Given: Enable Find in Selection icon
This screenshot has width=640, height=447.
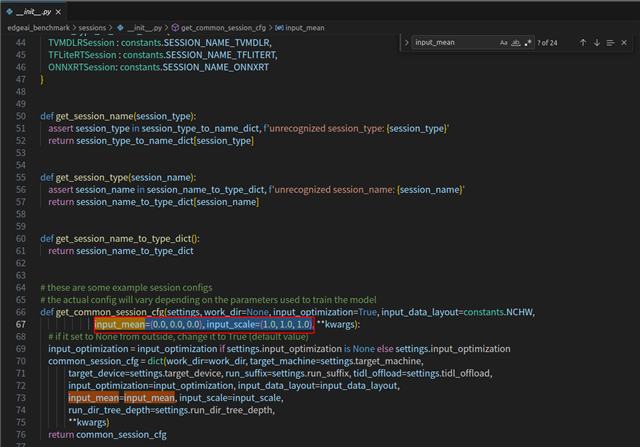Looking at the screenshot, I should tap(612, 43).
